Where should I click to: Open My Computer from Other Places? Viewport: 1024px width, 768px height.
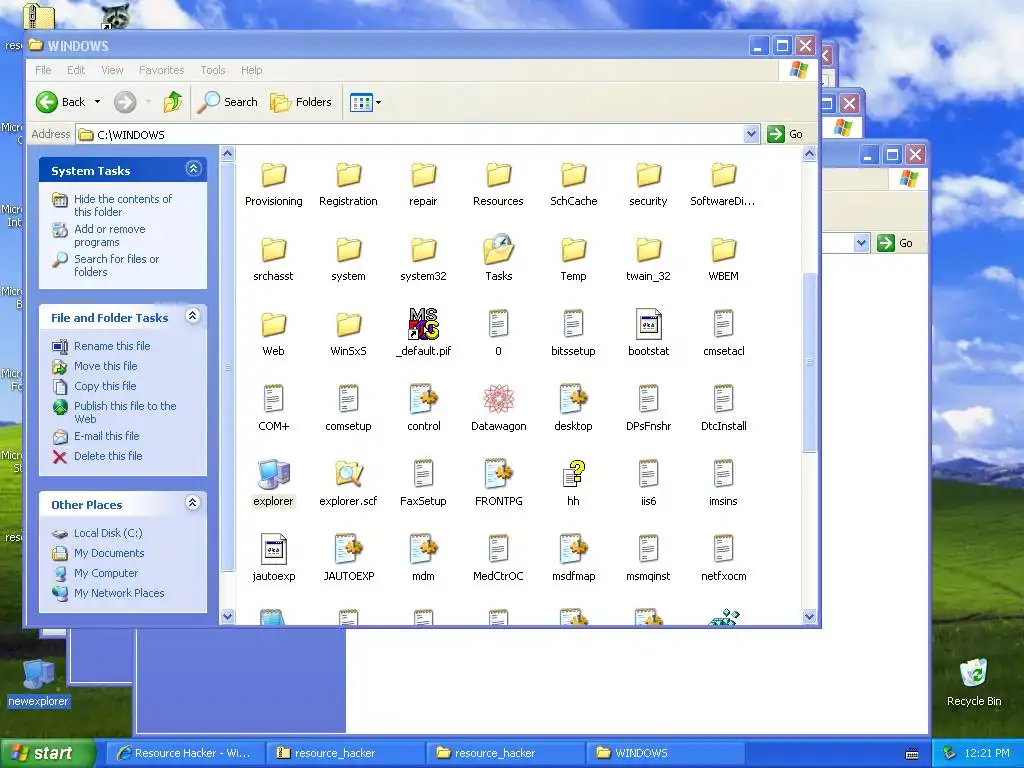click(106, 573)
